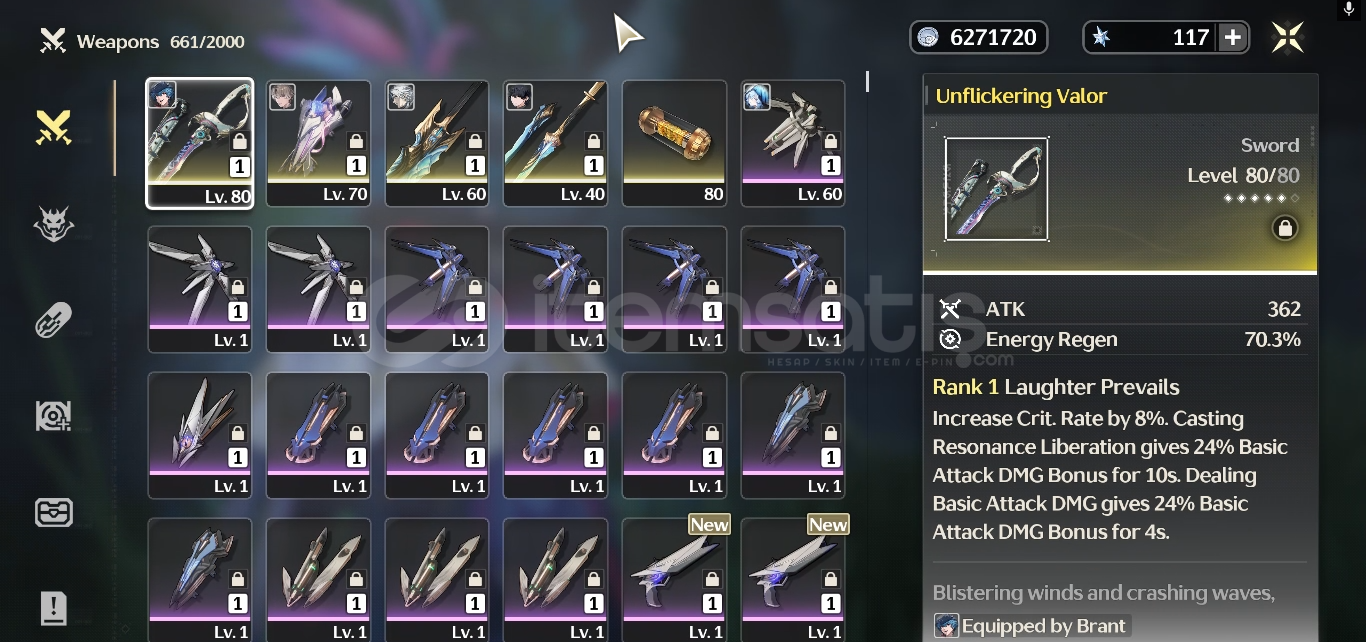Choose the Lv. 40 sword weapon
1366x642 pixels.
pos(555,143)
